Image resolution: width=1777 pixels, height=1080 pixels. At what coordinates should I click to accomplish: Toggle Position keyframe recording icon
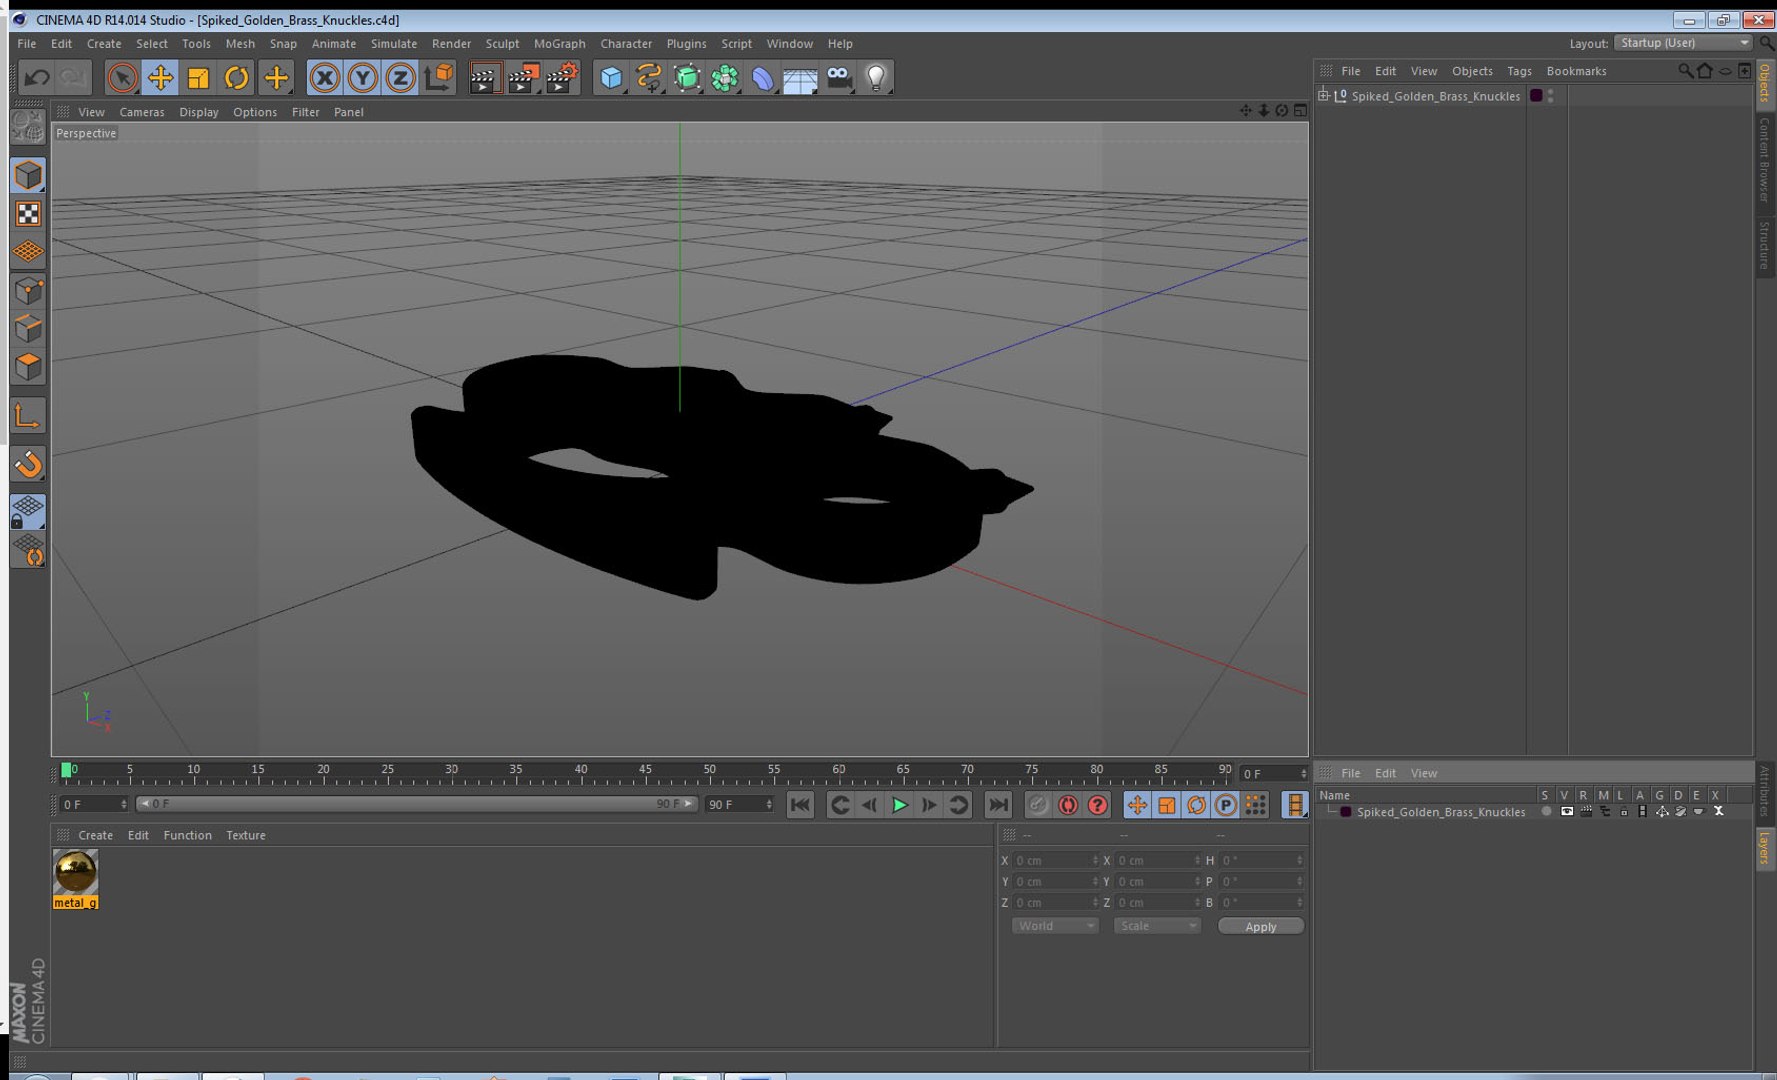1137,805
